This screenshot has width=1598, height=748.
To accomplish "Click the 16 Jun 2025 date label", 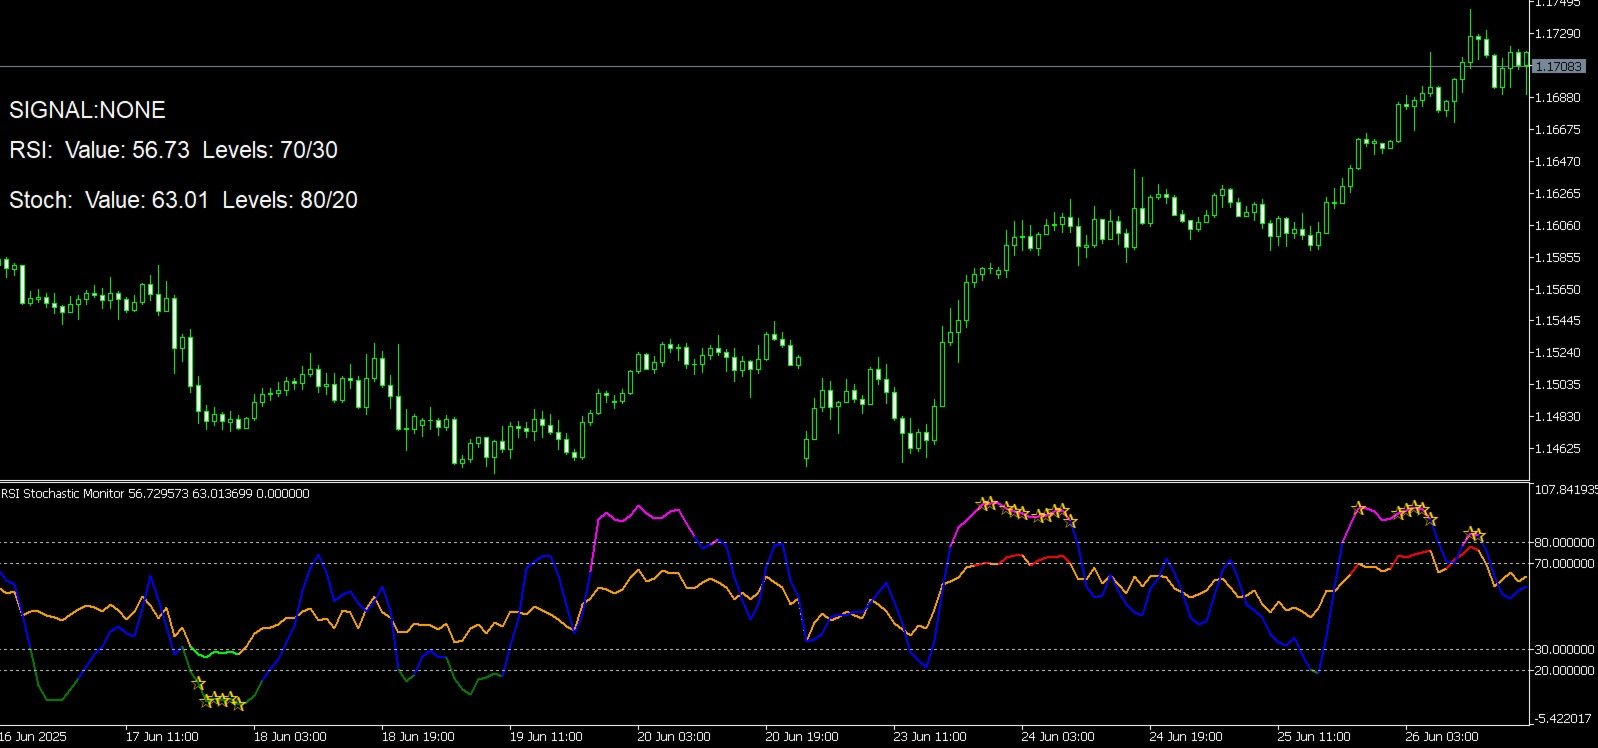I will coord(33,737).
